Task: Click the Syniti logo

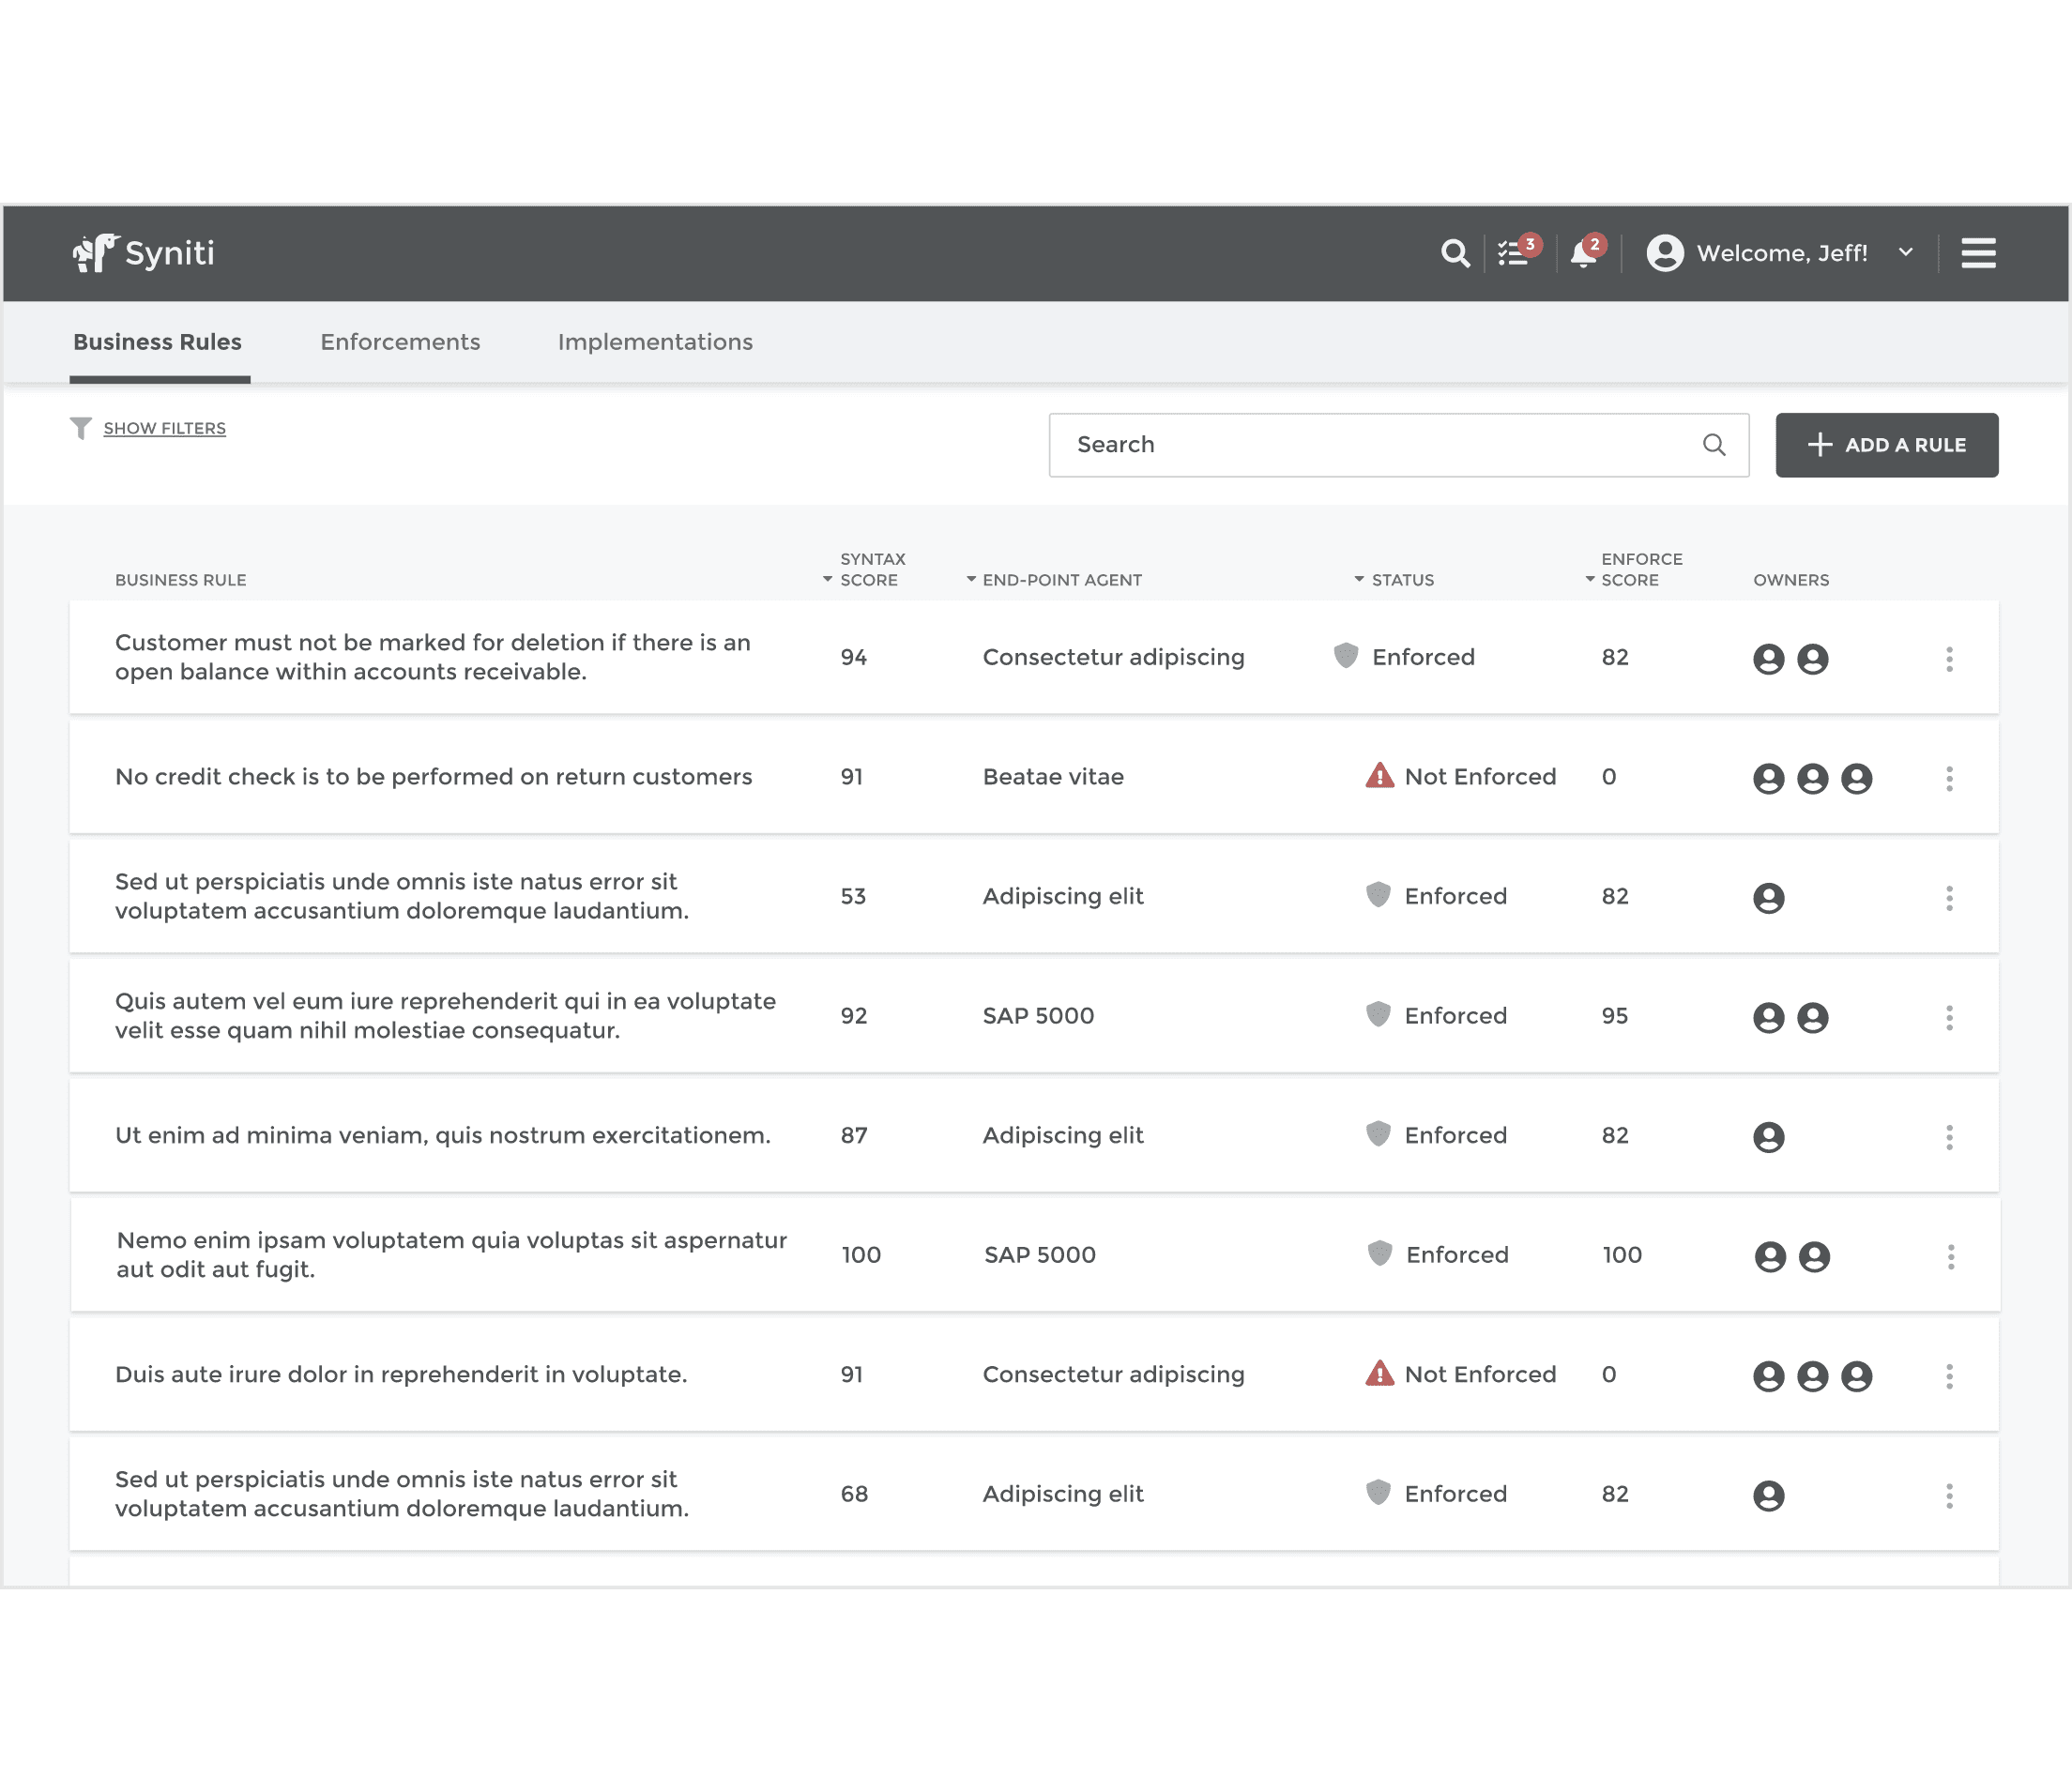Action: tap(144, 253)
